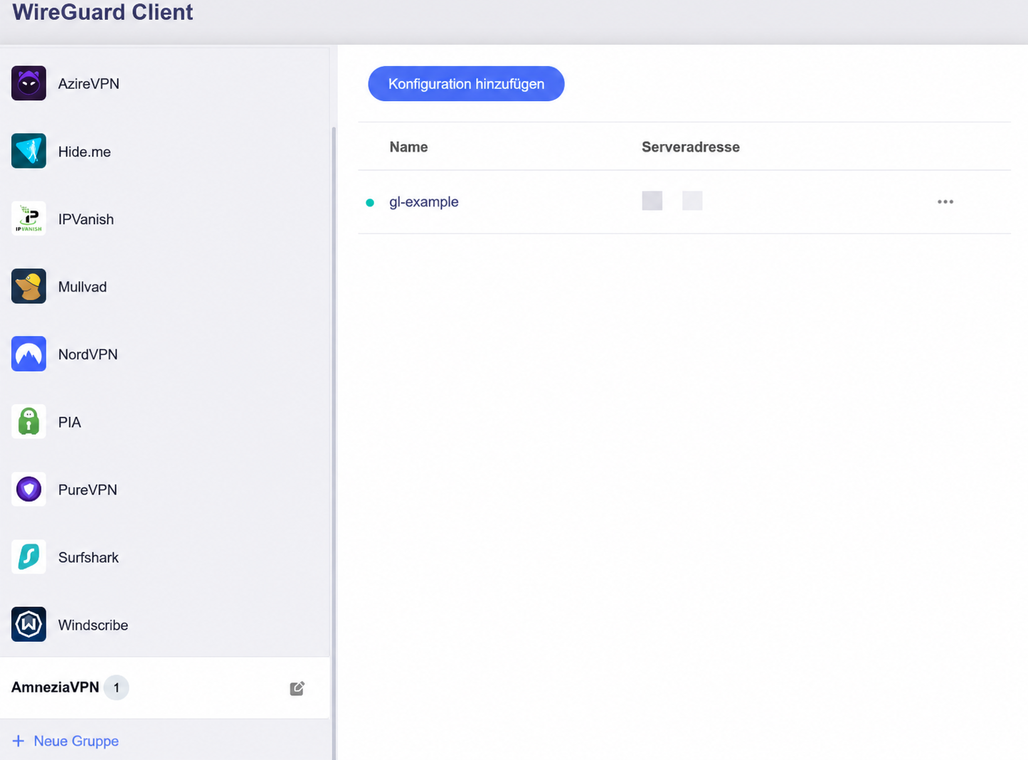This screenshot has height=760, width=1028.
Task: Open the three-dot menu for gl-example
Action: (x=945, y=202)
